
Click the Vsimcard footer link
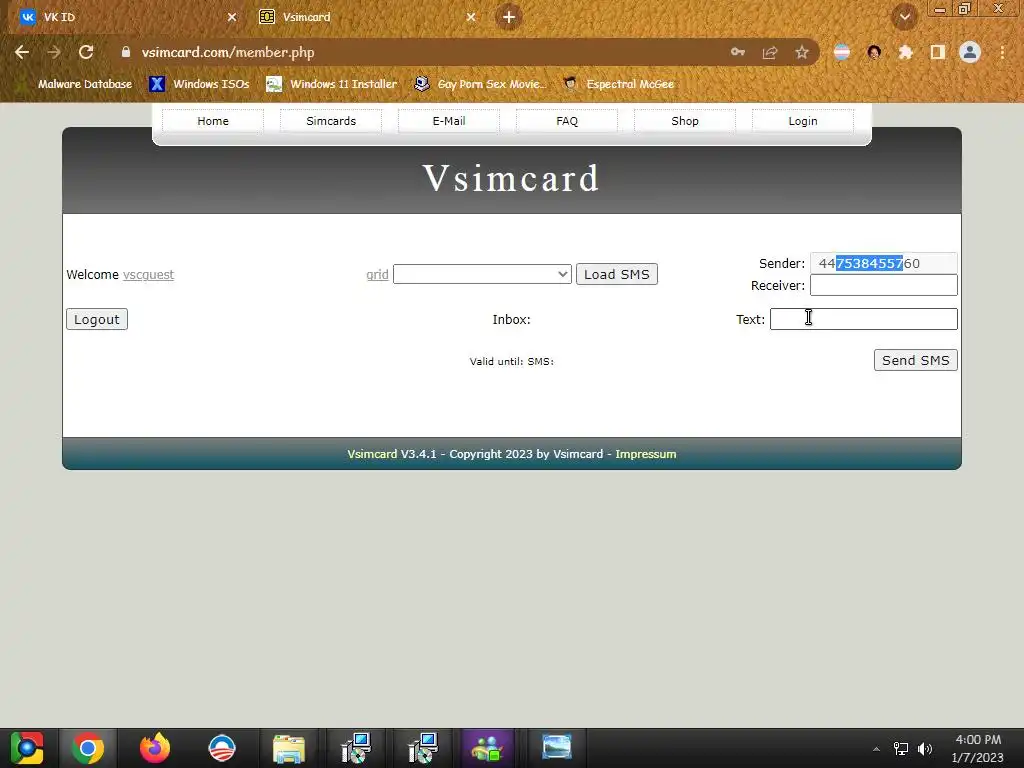point(372,454)
